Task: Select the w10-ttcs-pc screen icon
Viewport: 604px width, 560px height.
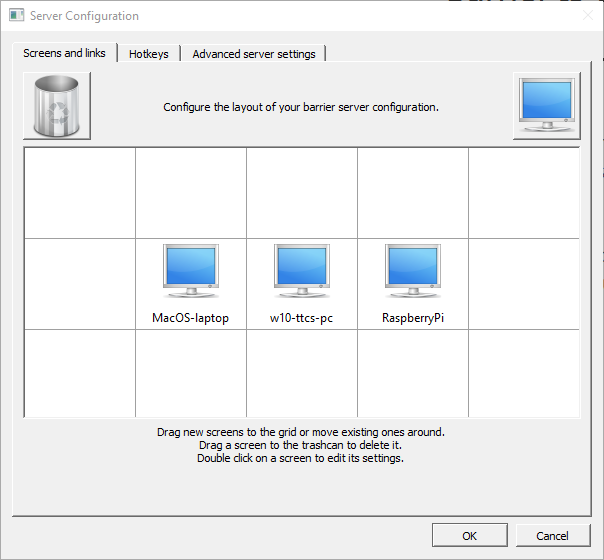Action: tap(301, 272)
